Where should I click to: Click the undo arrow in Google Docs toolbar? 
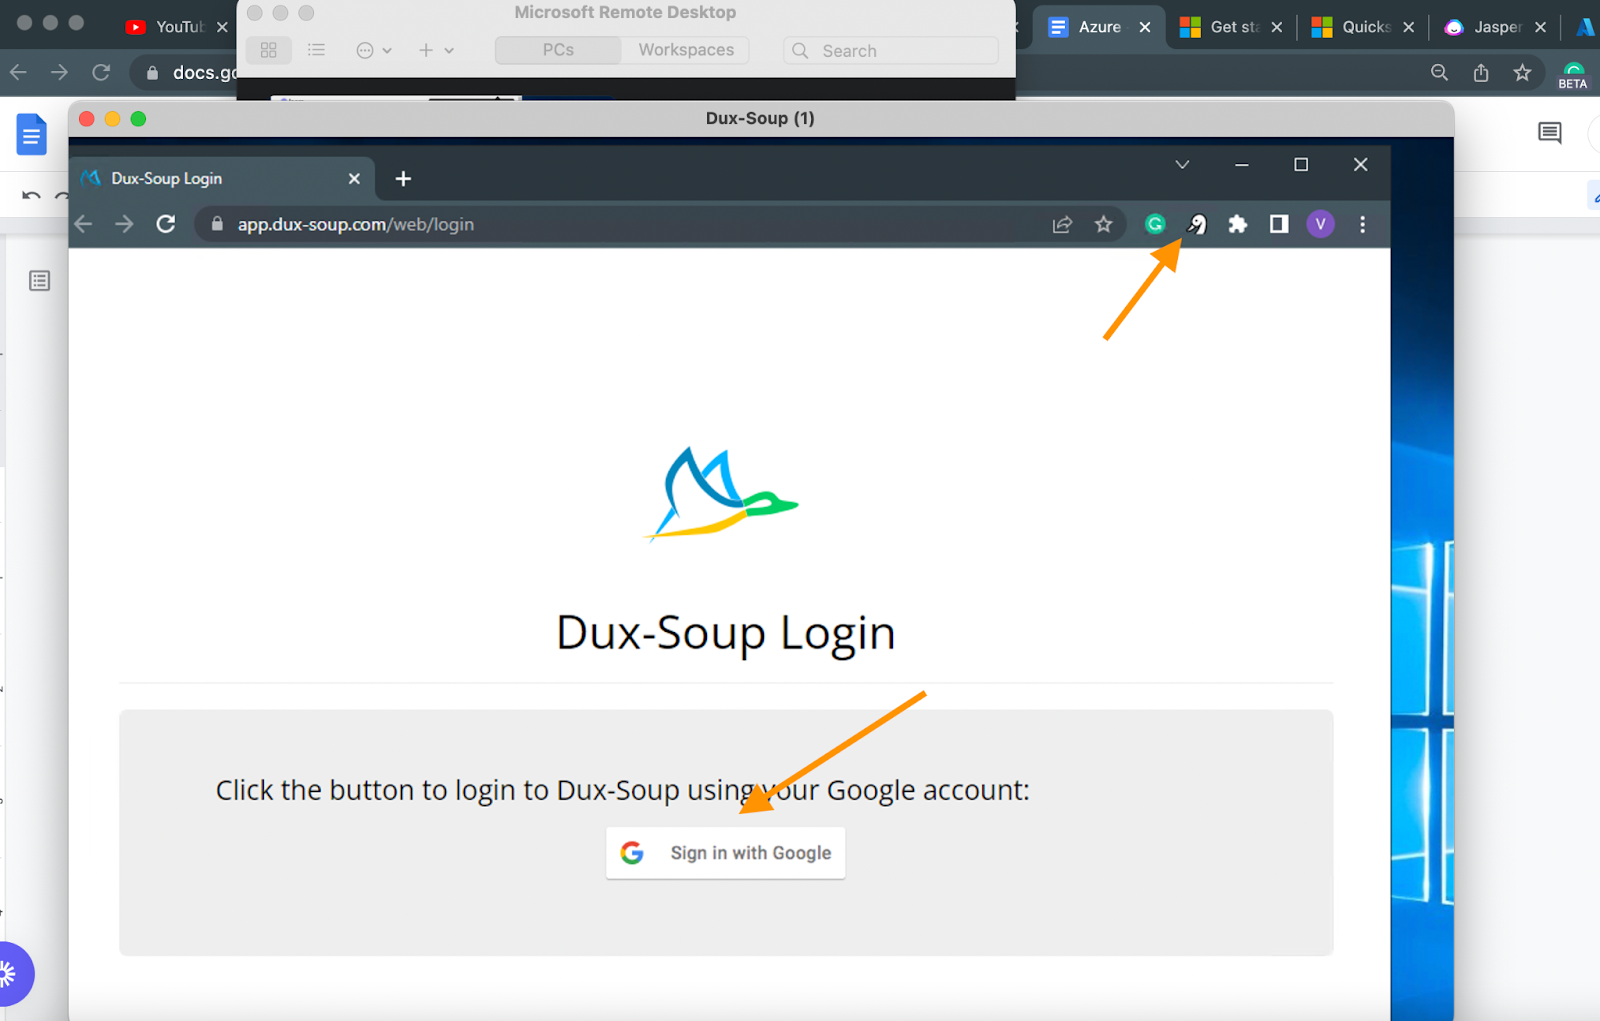[x=31, y=196]
